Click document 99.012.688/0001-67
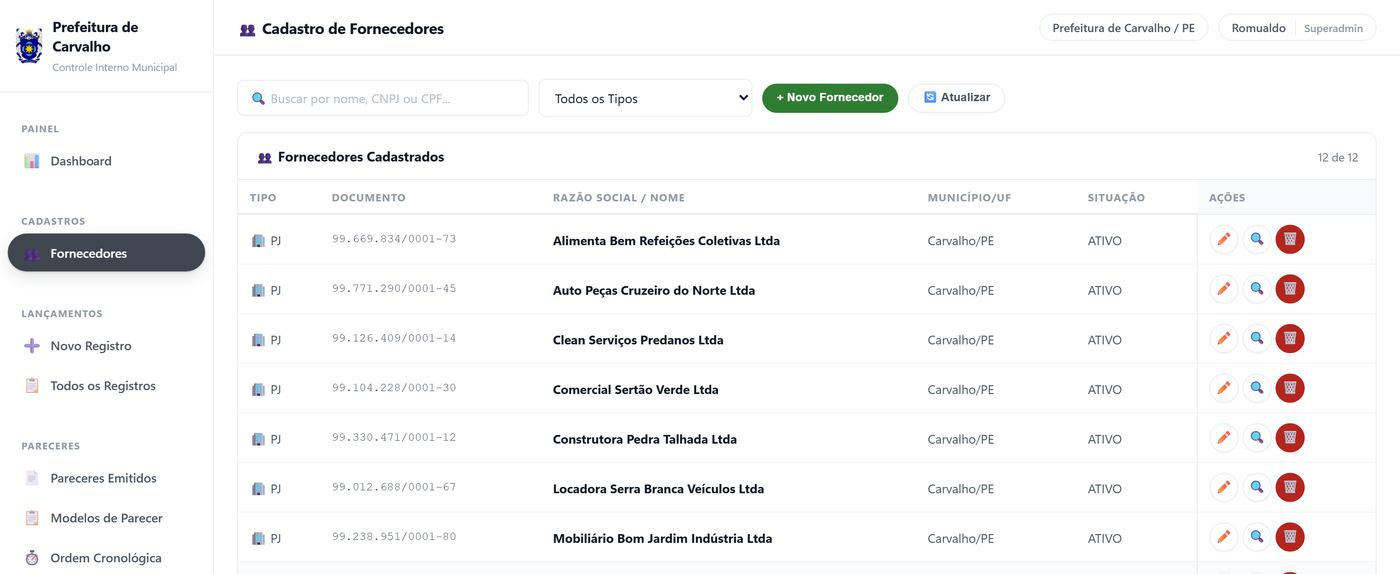 pyautogui.click(x=394, y=487)
